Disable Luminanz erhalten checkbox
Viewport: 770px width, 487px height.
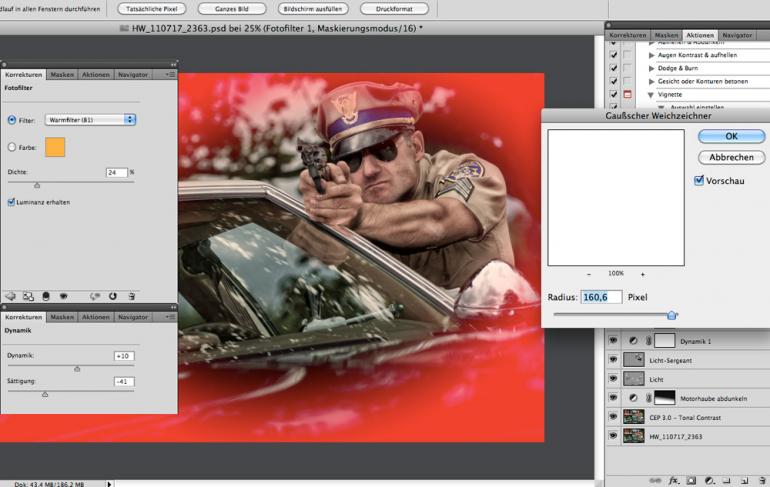coord(11,202)
